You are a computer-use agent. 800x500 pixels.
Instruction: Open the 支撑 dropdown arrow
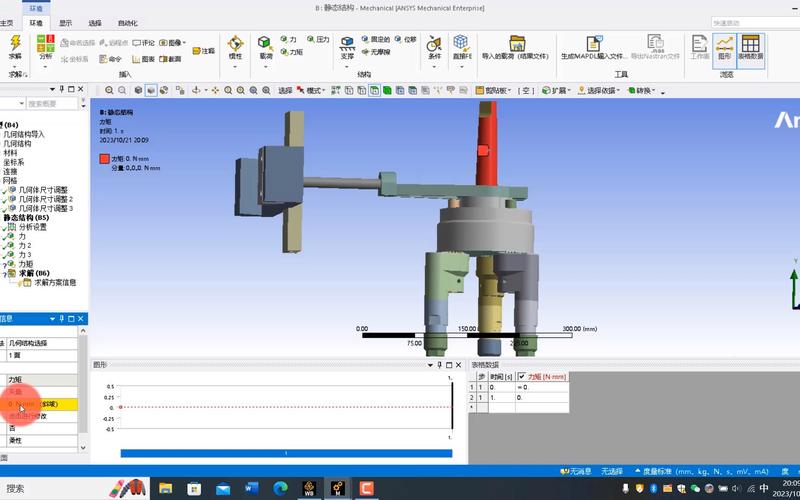tap(347, 66)
